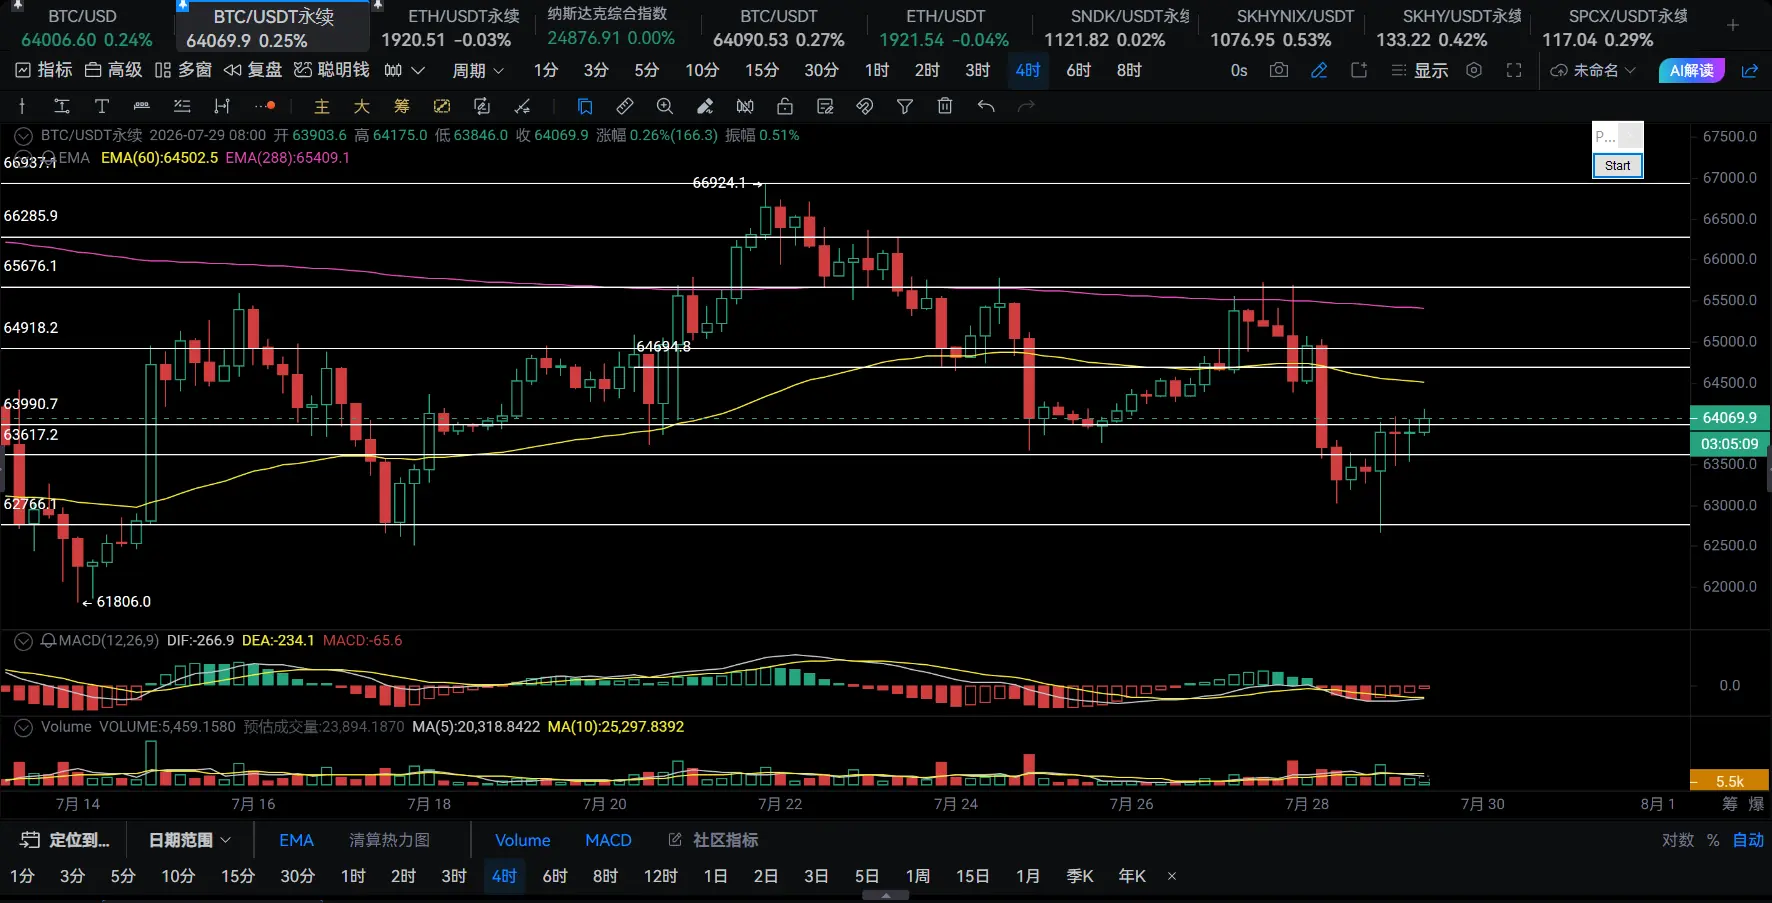Open the 未命名 layout dropdown
This screenshot has width=1772, height=903.
pyautogui.click(x=1593, y=70)
